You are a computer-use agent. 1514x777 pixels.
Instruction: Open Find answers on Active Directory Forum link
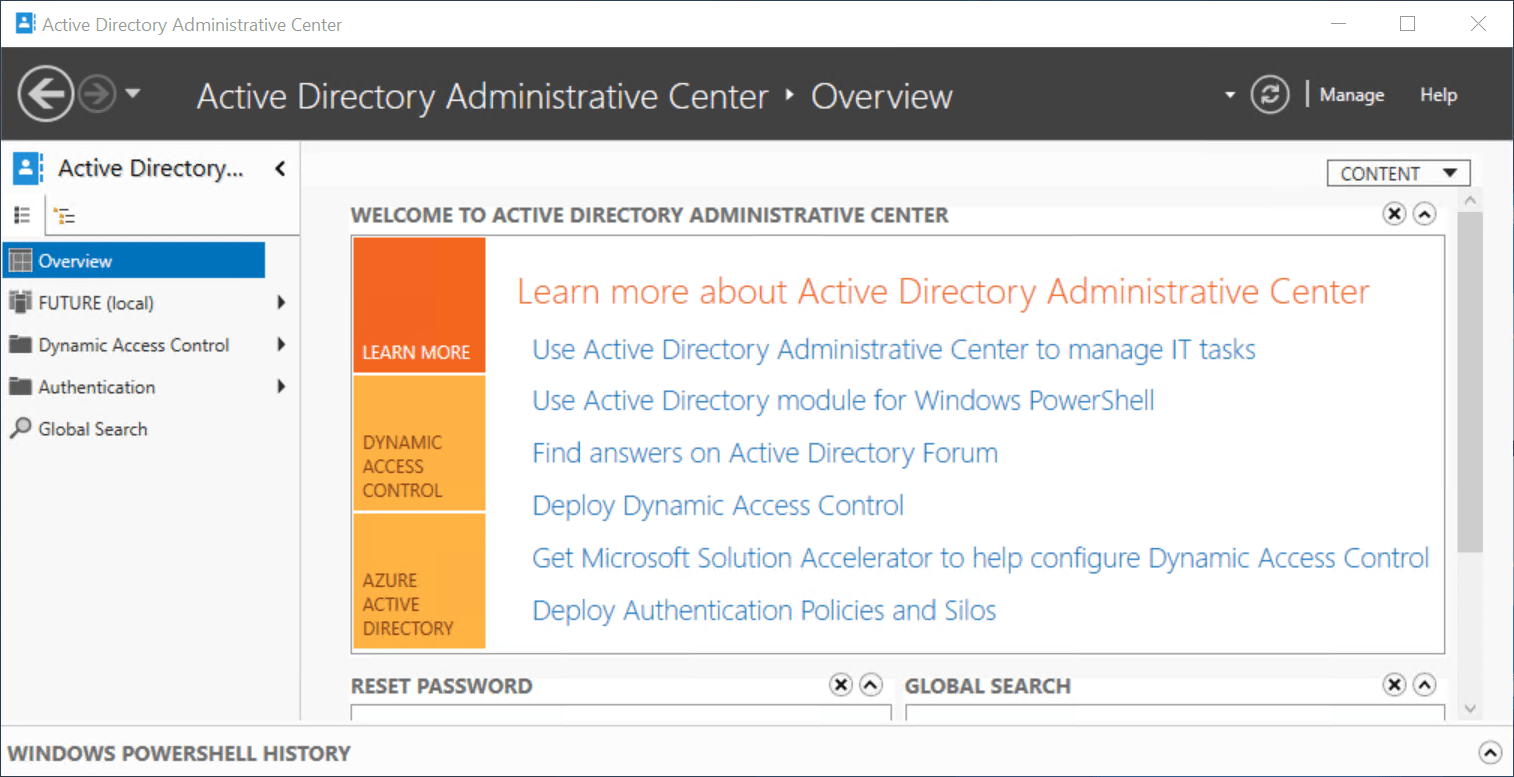pos(765,454)
